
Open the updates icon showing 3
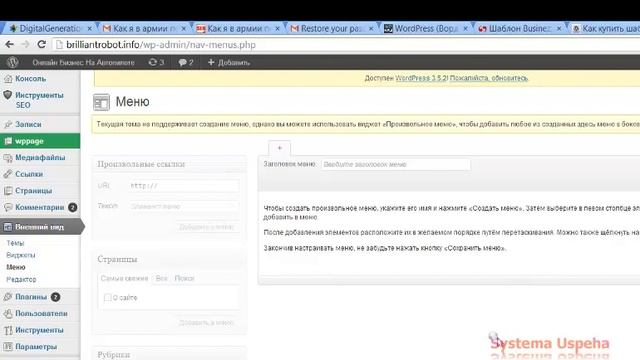click(156, 62)
